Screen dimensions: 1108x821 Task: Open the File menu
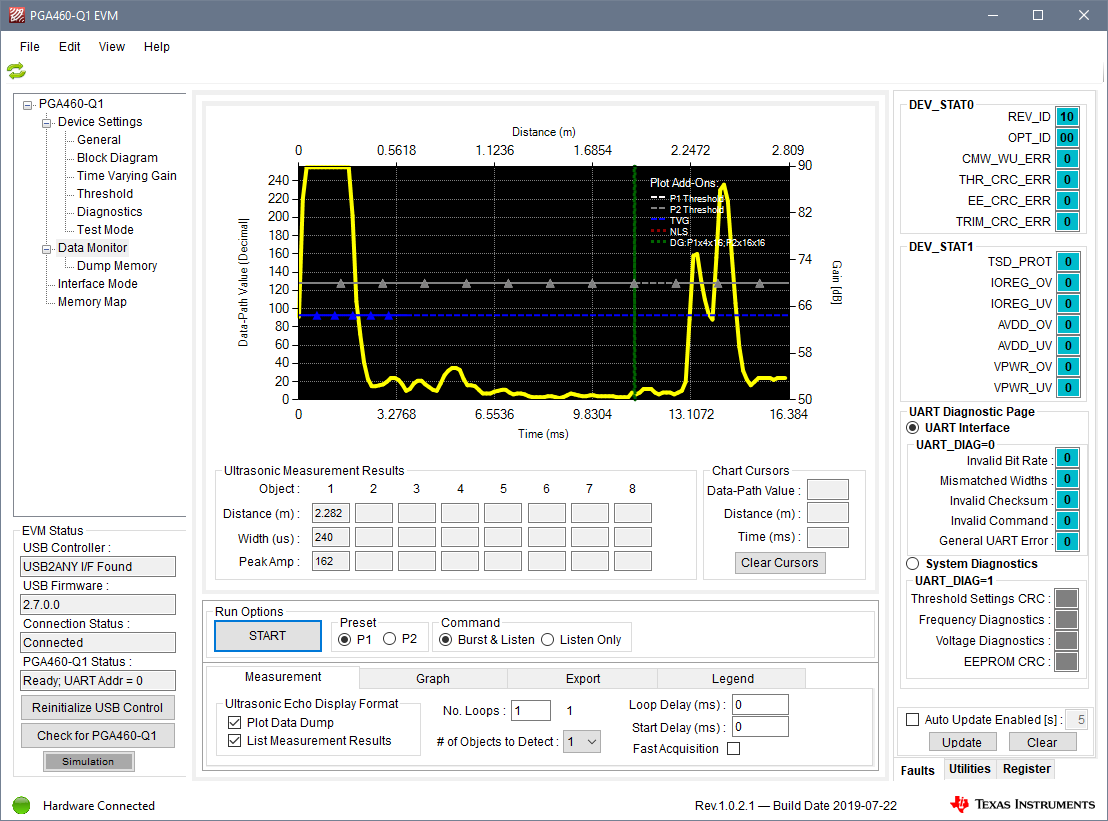pyautogui.click(x=30, y=47)
